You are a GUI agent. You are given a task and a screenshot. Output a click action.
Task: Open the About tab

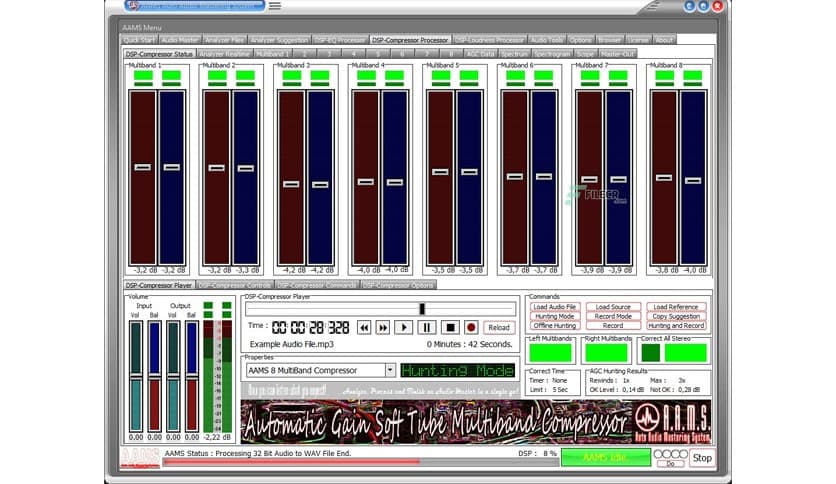point(664,40)
